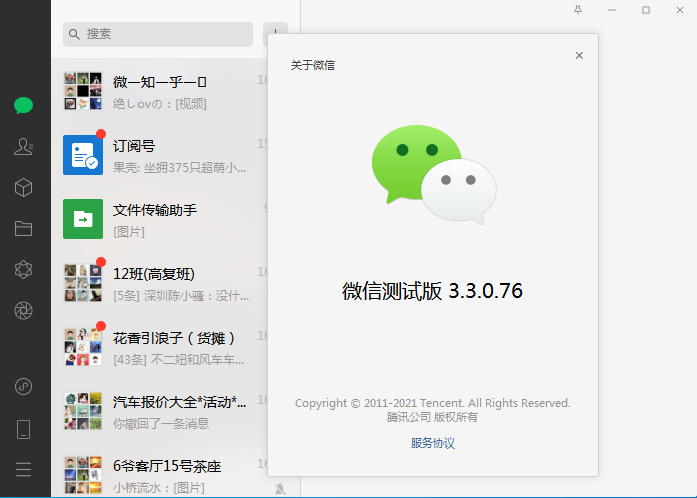This screenshot has width=697, height=498.
Task: Click the 6爷客厅15号茶座 group avatar
Action: [83, 475]
